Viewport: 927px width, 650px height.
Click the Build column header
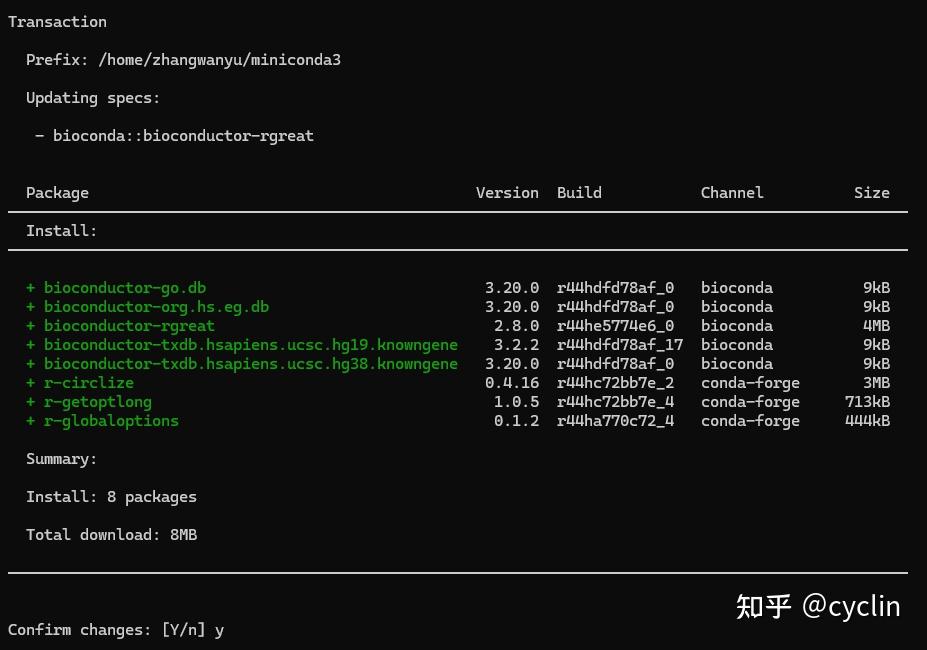[578, 192]
